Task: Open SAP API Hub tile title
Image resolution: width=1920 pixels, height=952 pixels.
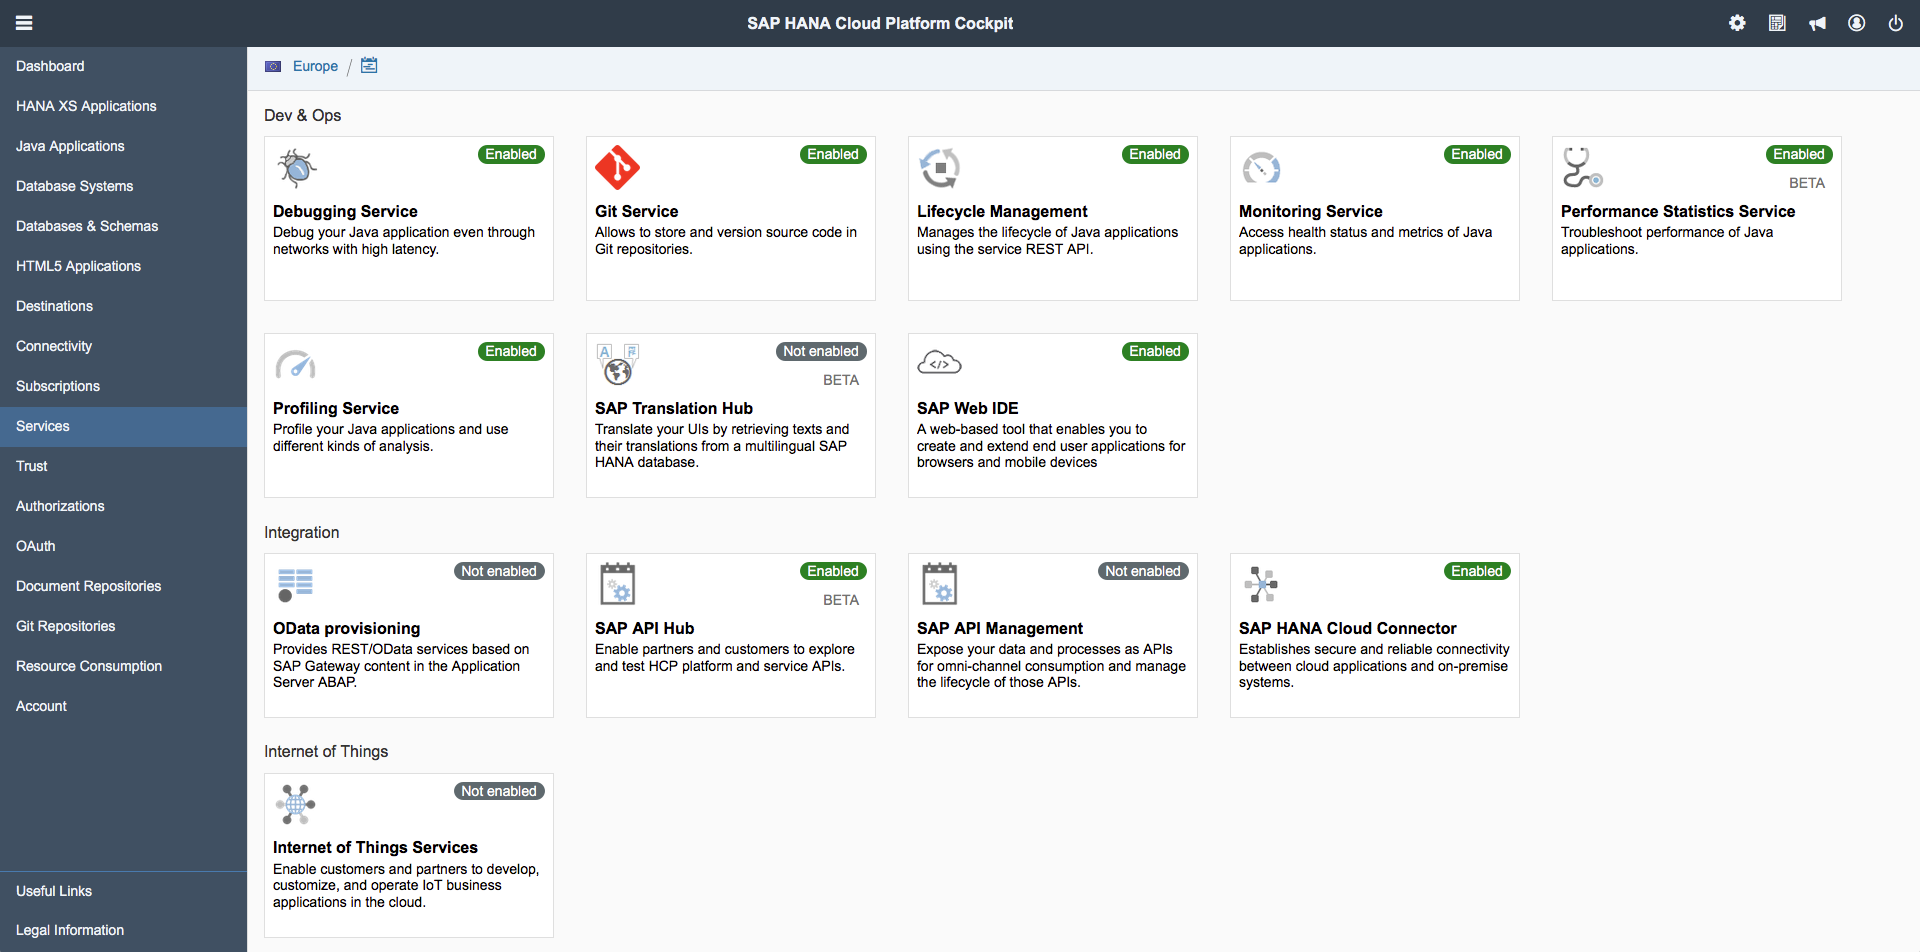Action: (644, 628)
